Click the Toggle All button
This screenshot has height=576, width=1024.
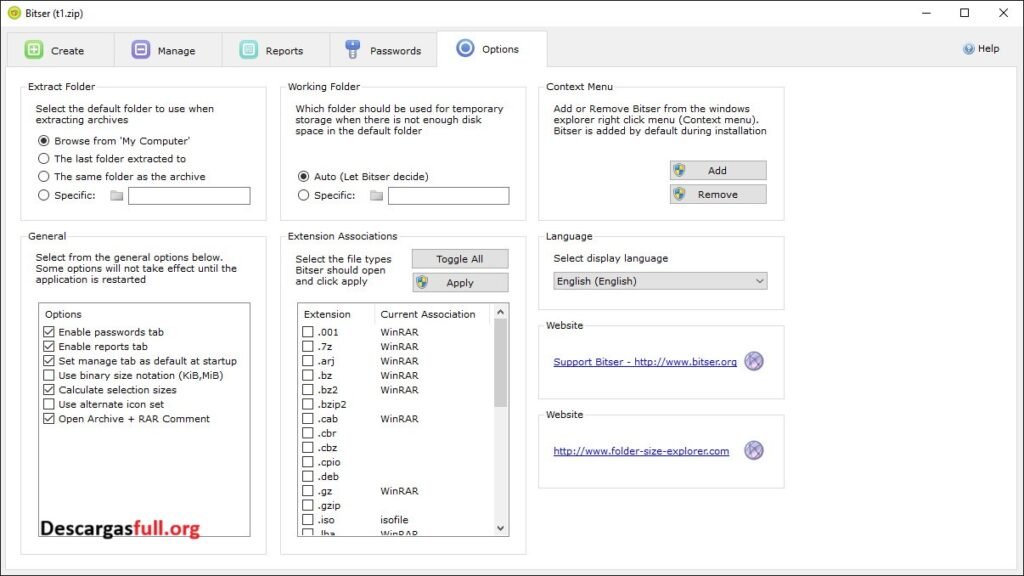(x=459, y=258)
